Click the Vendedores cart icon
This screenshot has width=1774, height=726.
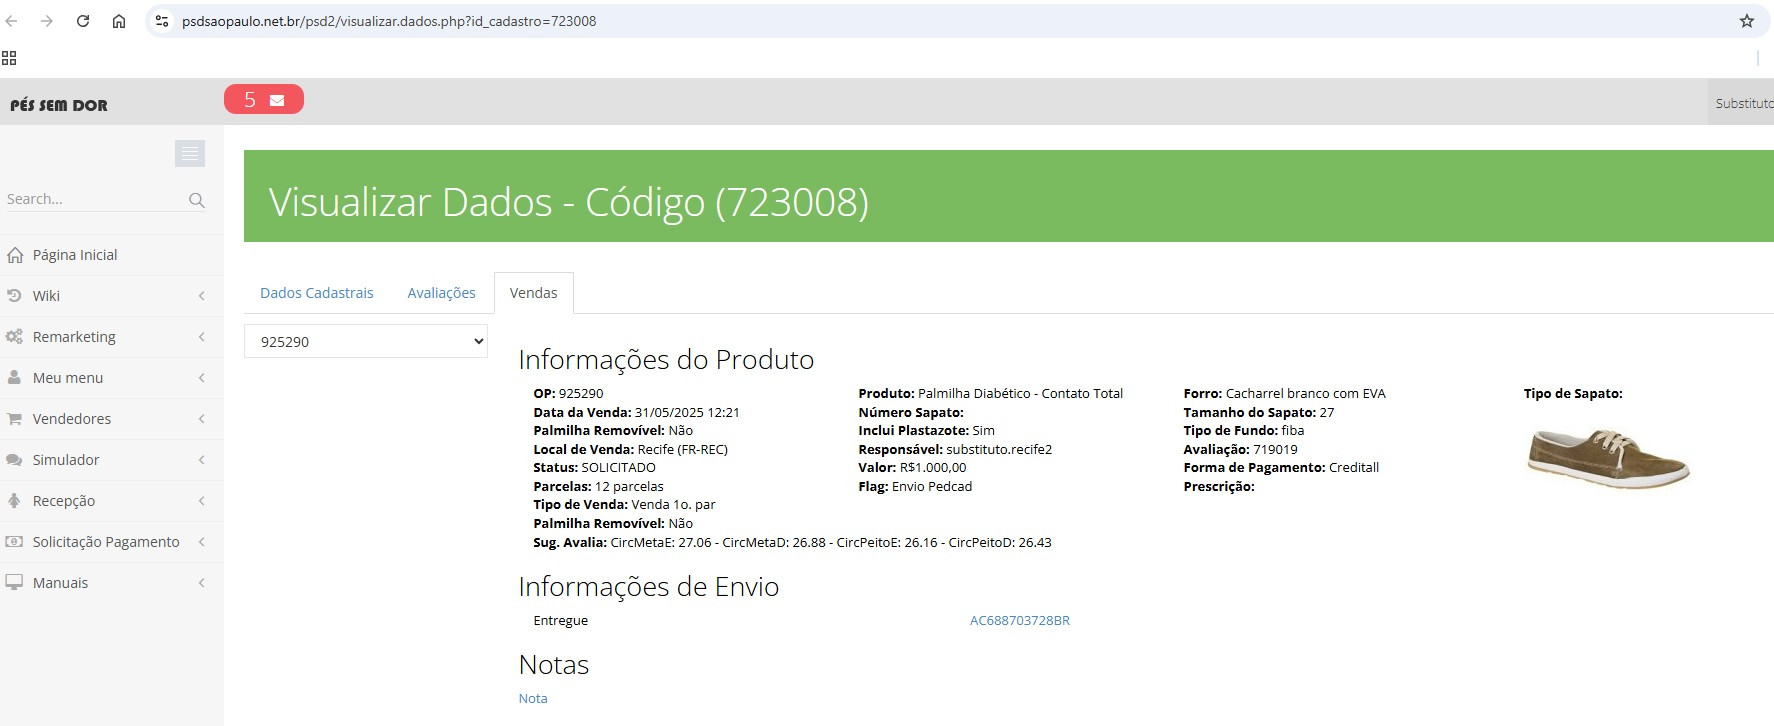coord(14,419)
